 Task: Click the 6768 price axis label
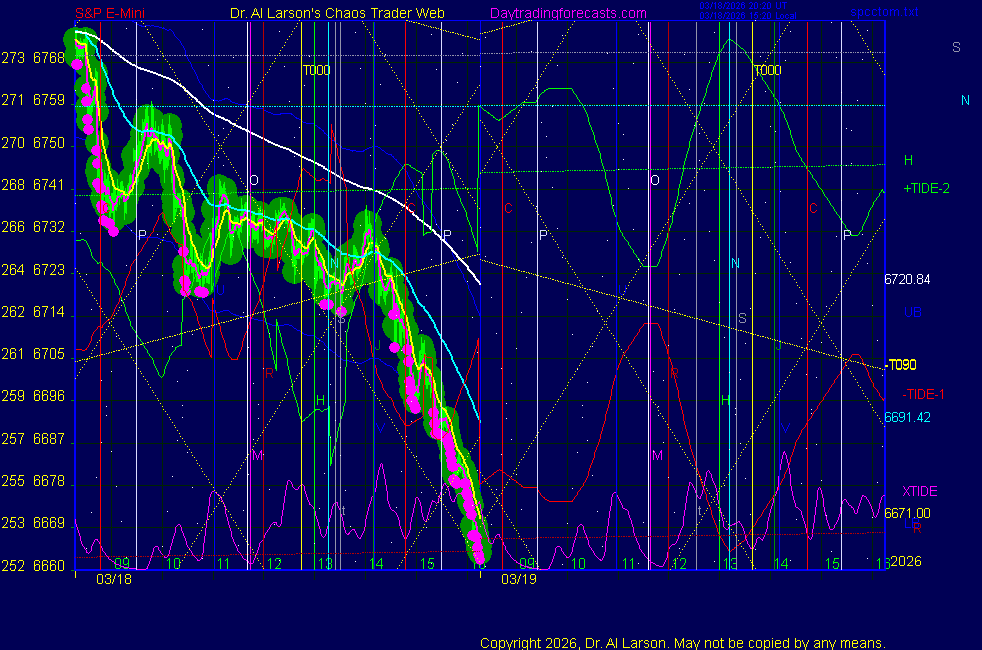coord(48,59)
